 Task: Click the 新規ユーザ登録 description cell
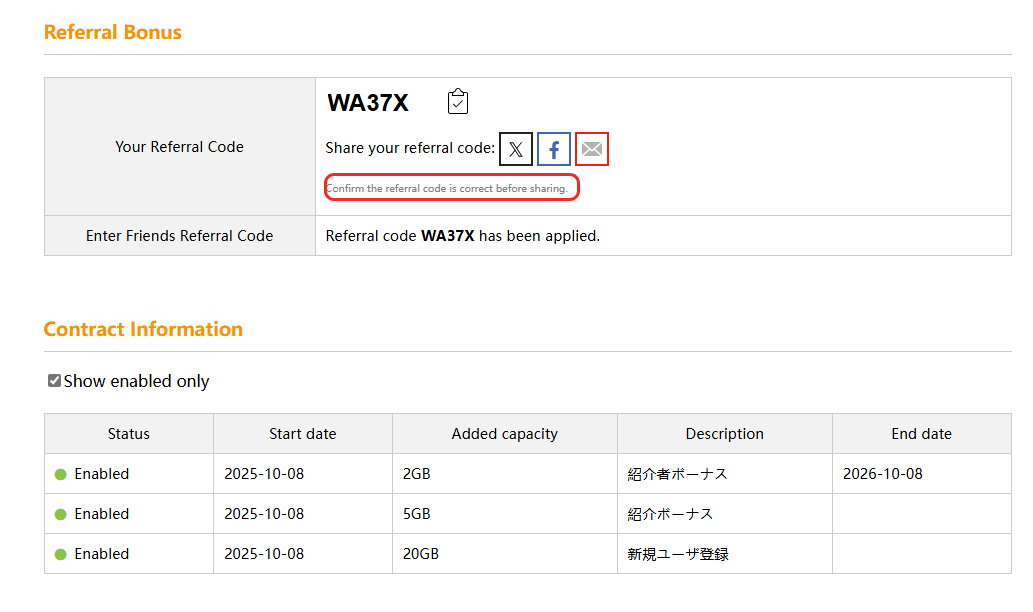677,554
